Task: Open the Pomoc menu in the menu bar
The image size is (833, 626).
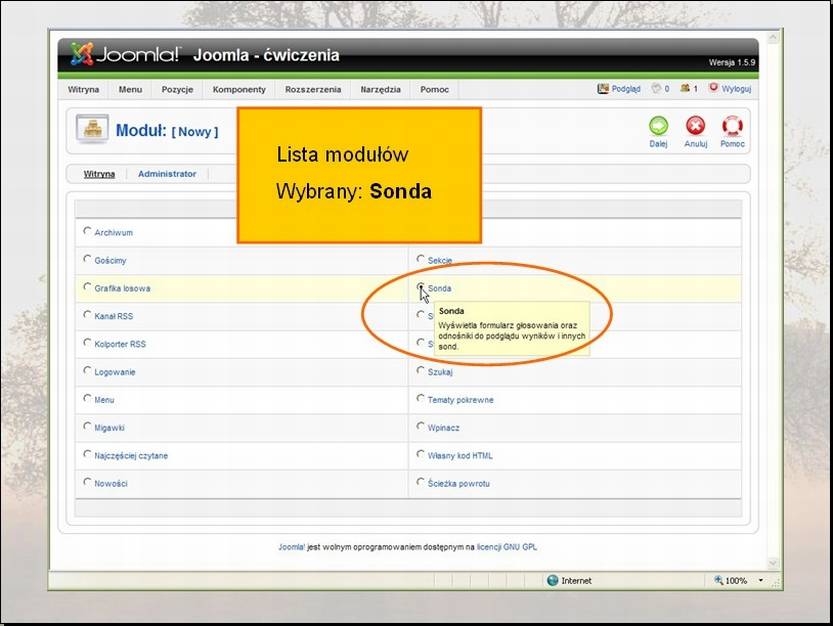Action: (435, 89)
